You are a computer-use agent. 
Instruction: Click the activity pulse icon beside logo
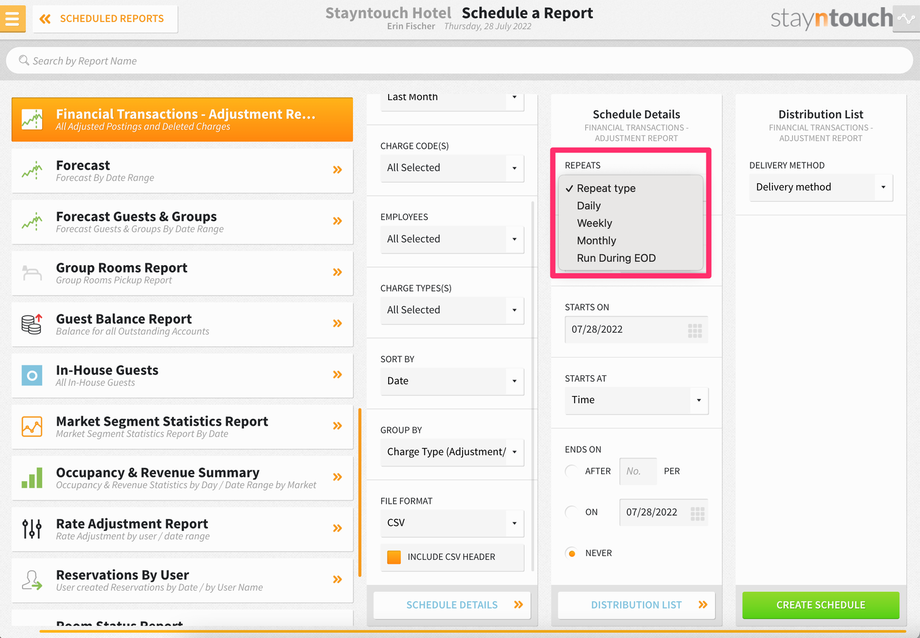pyautogui.click(x=906, y=19)
